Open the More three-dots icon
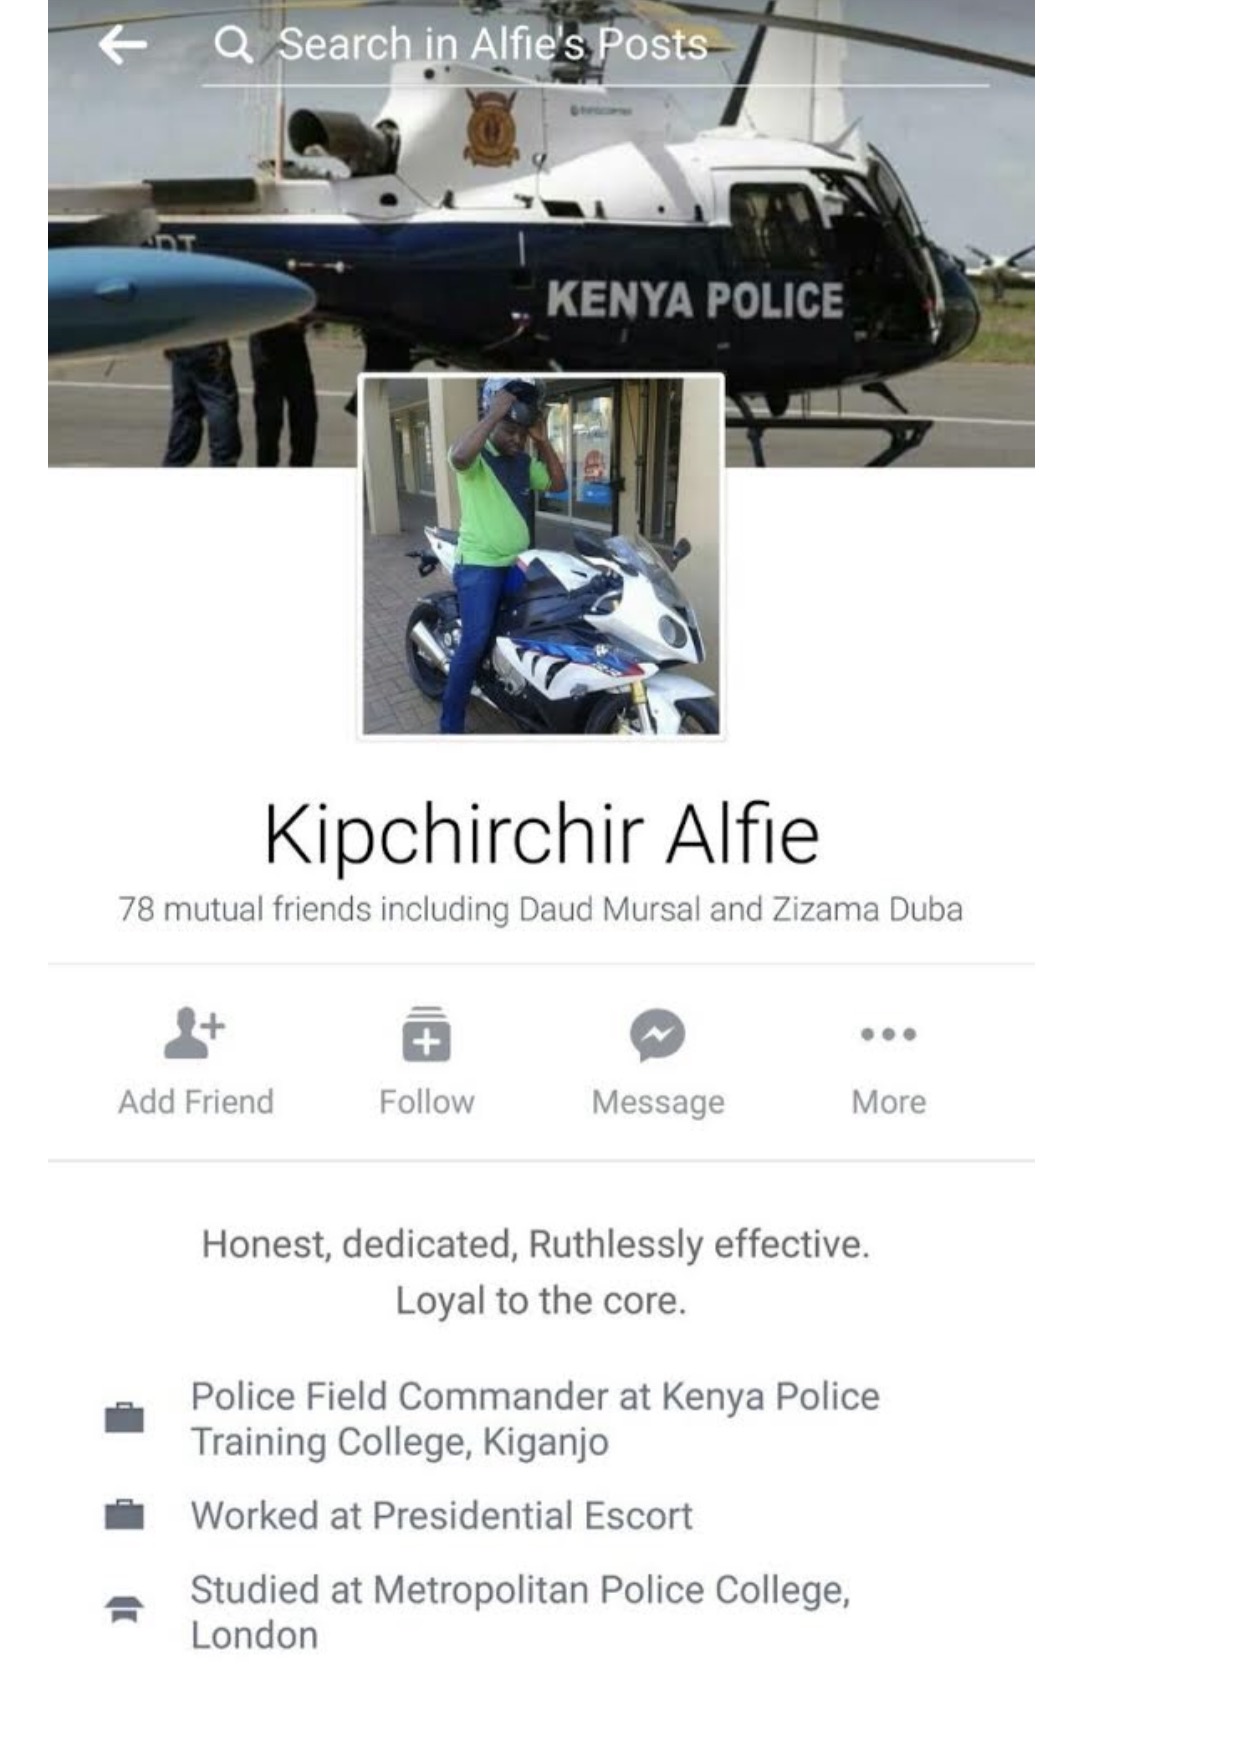Viewport: 1242px width, 1761px height. pos(889,1034)
